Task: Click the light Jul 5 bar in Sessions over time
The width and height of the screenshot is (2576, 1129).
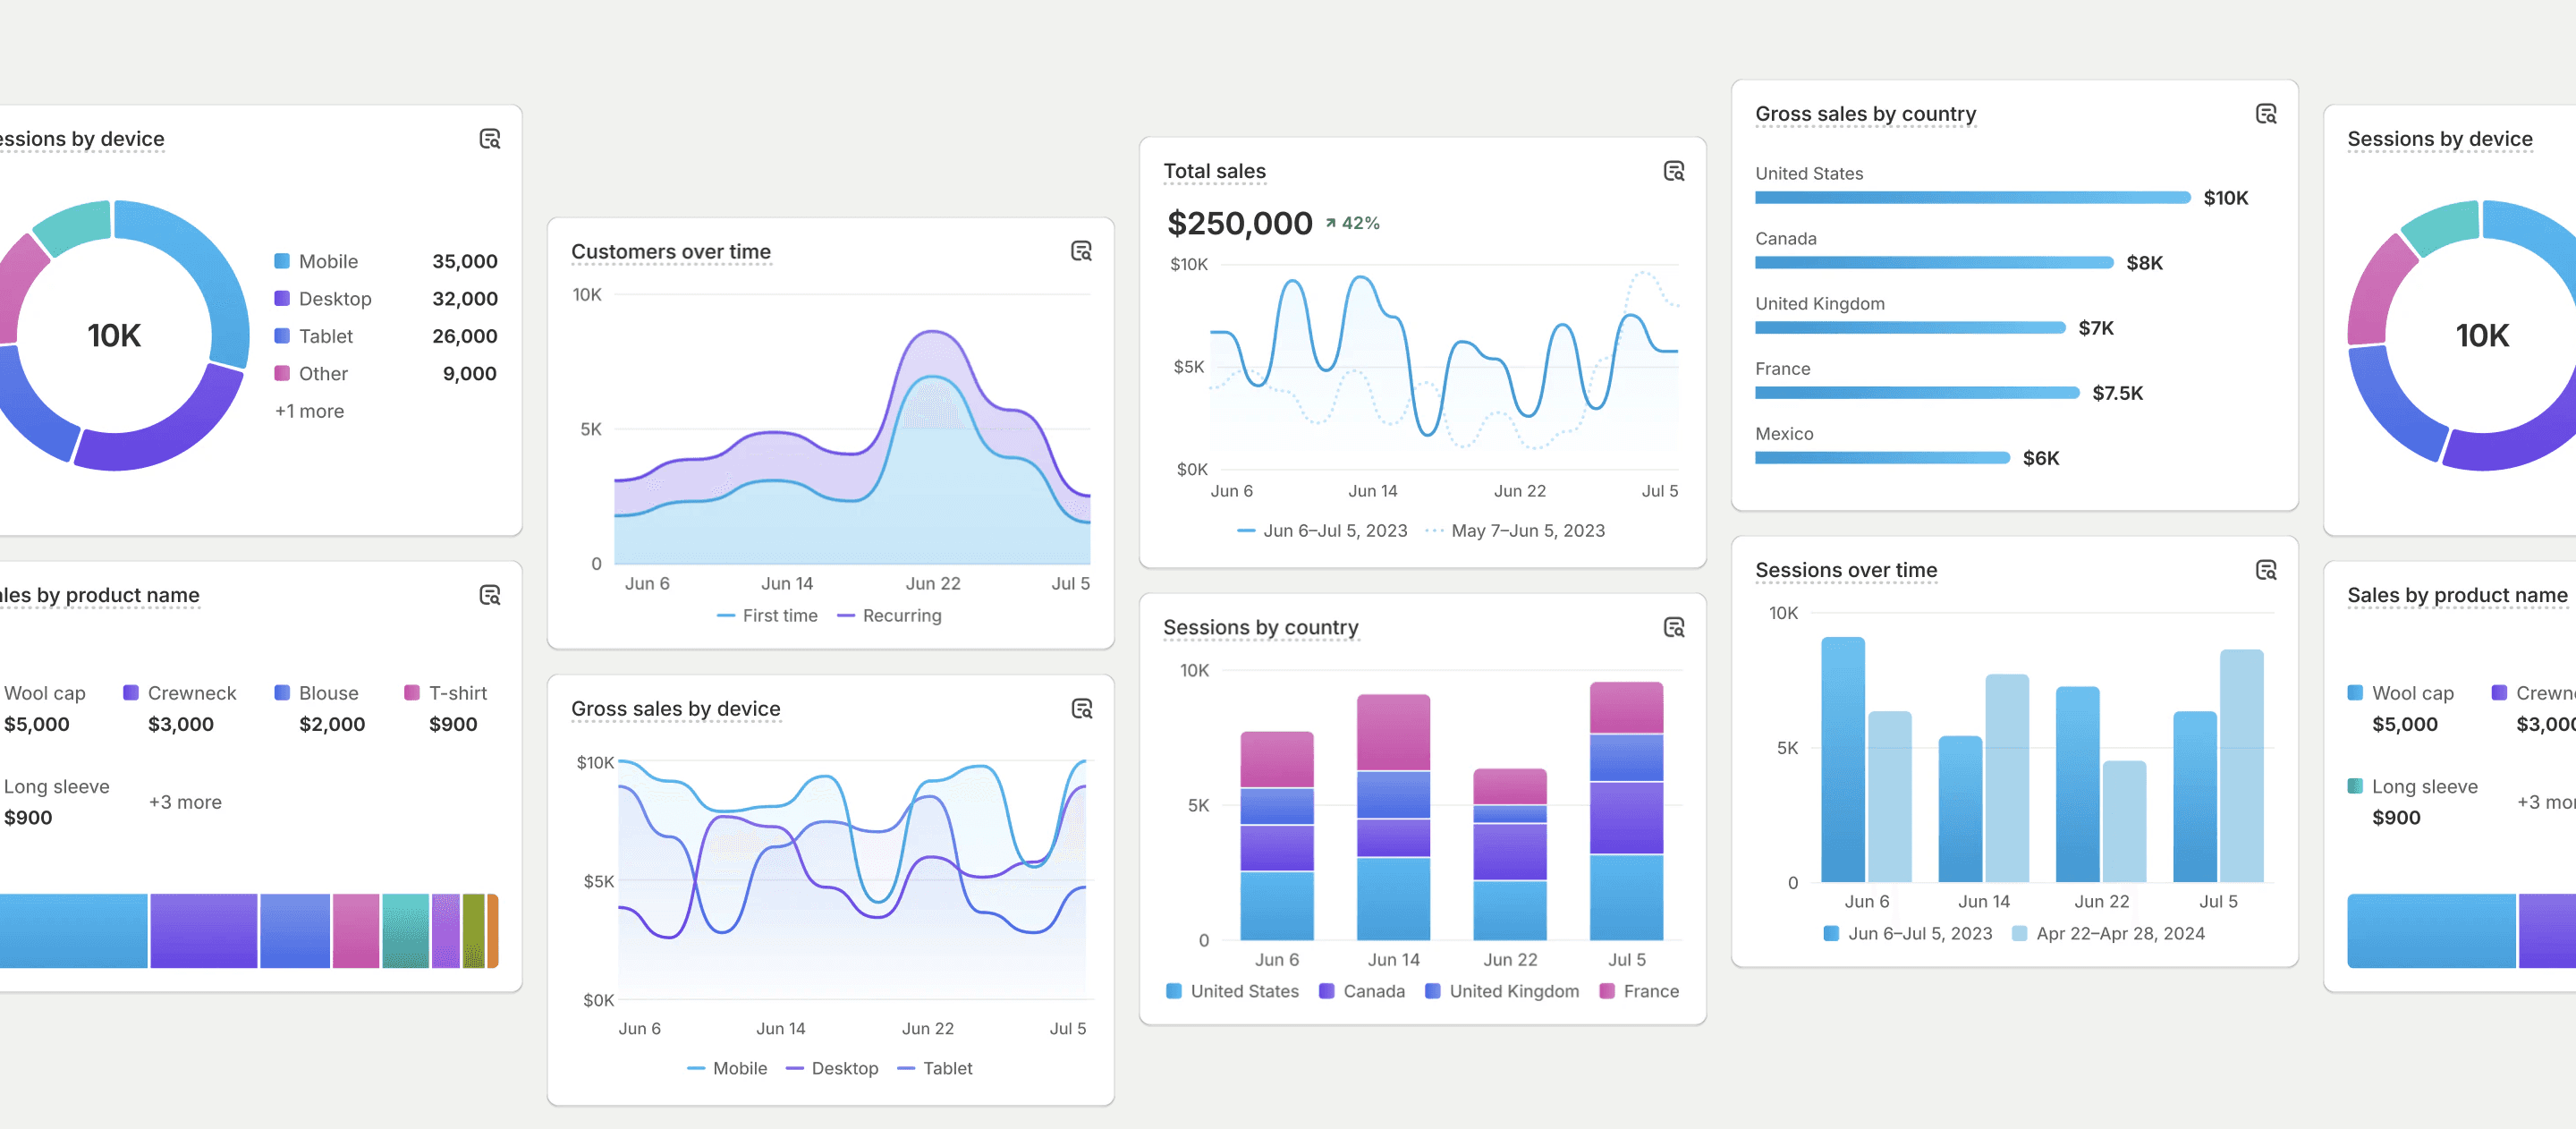Action: 2242,766
